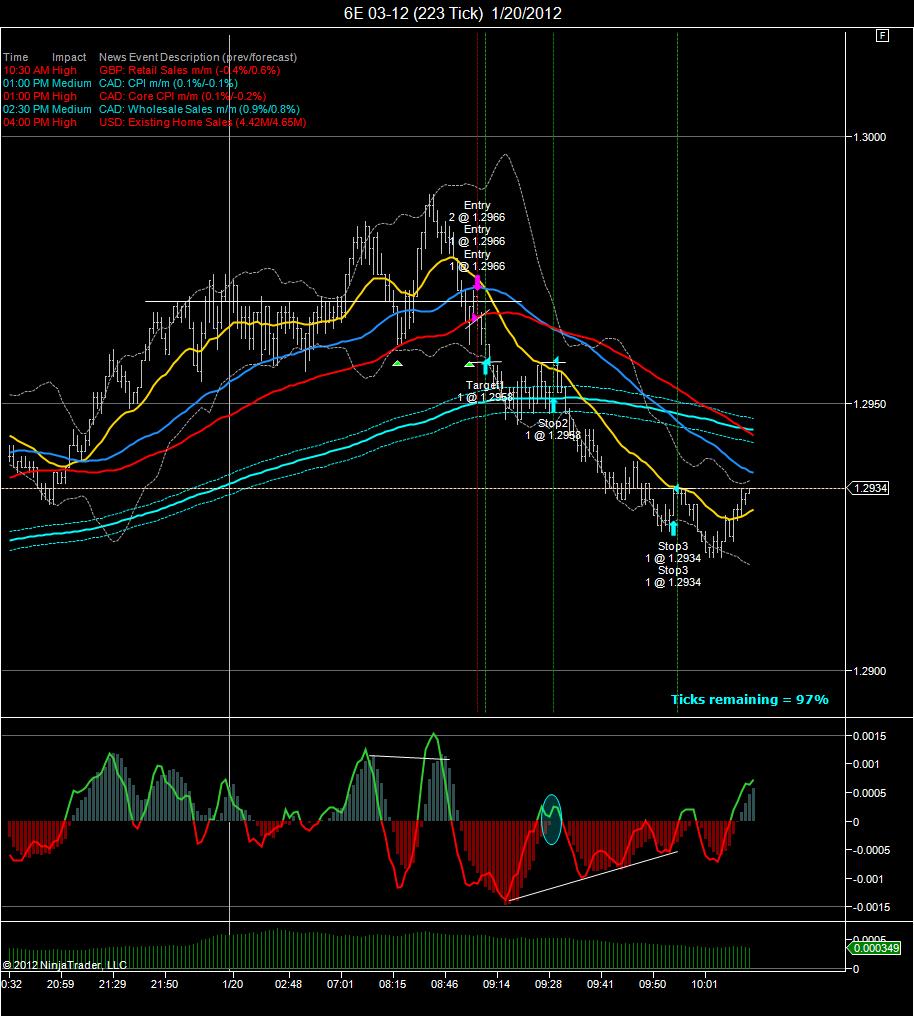Viewport: 914px width, 1017px height.
Task: Click the 1.2950 price axis label
Action: (x=869, y=404)
